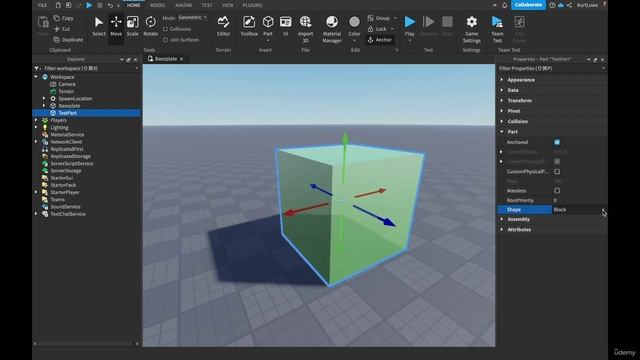Image resolution: width=640 pixels, height=360 pixels.
Task: Switch to the VIEW ribbon tab
Action: click(228, 5)
